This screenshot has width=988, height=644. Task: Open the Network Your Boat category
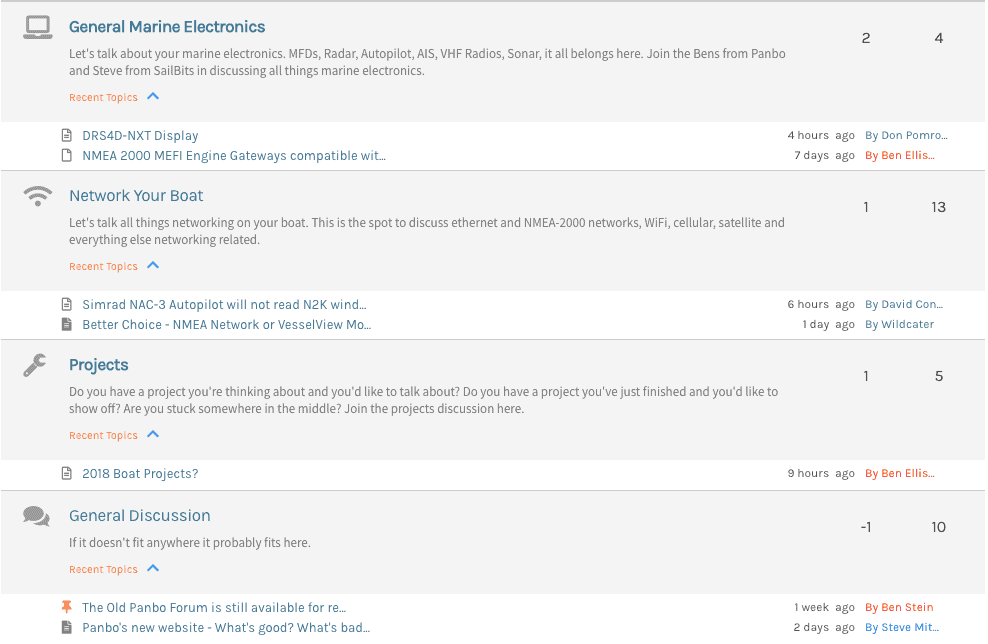[136, 195]
